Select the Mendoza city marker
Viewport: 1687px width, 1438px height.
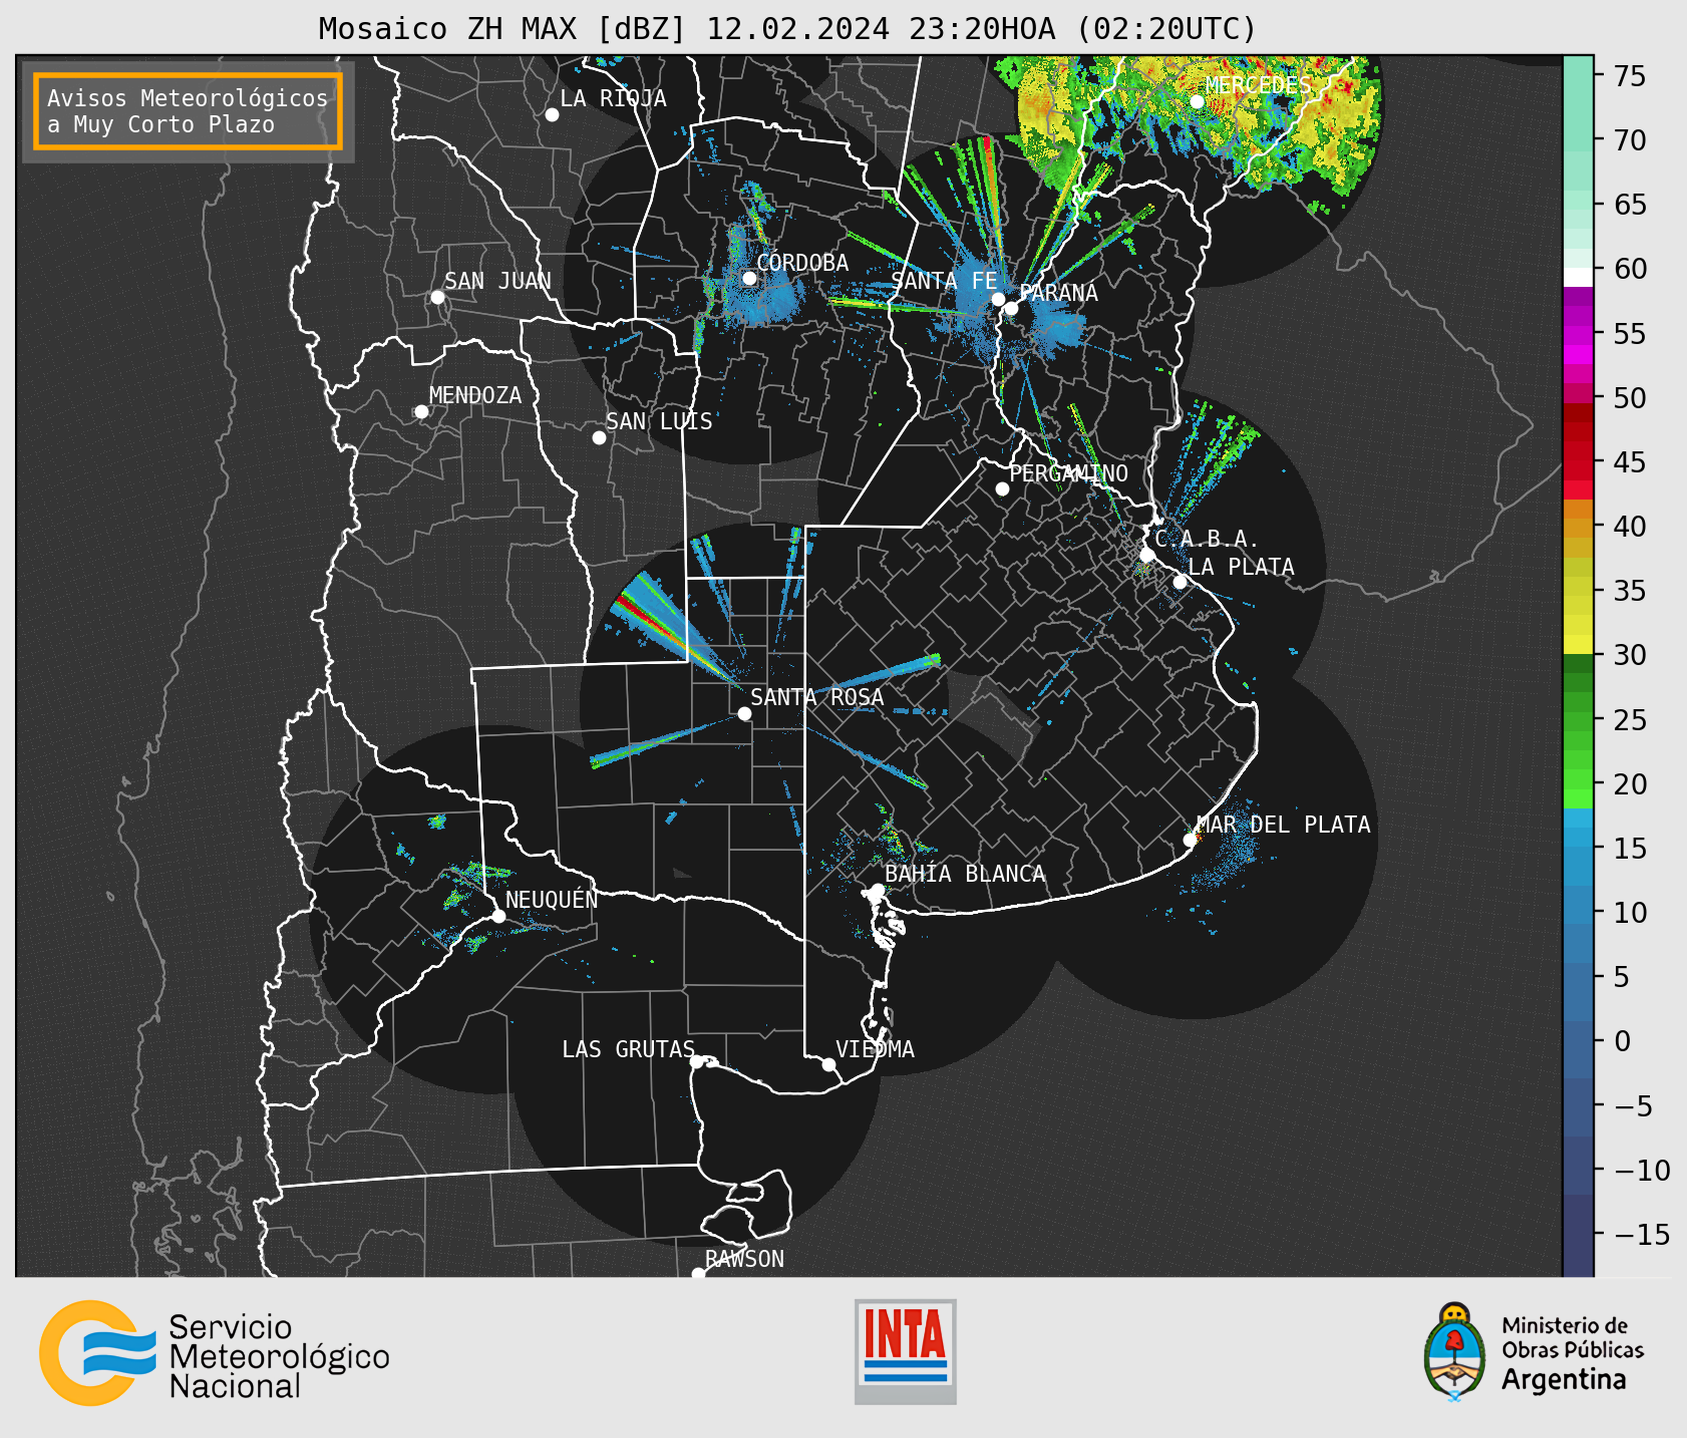(x=422, y=412)
